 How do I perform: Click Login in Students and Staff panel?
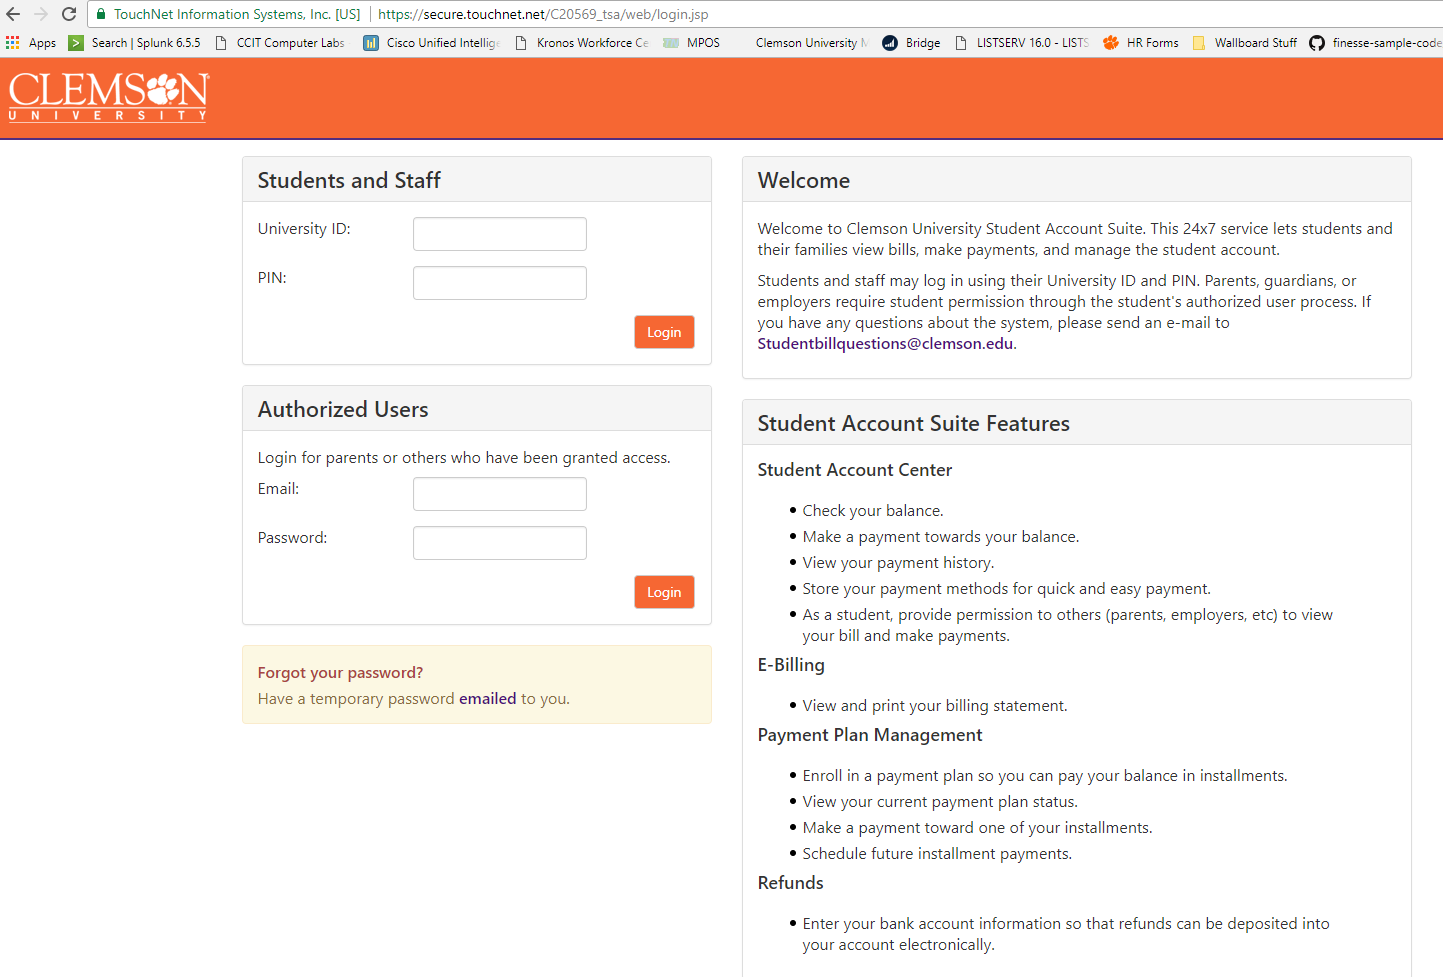point(664,332)
